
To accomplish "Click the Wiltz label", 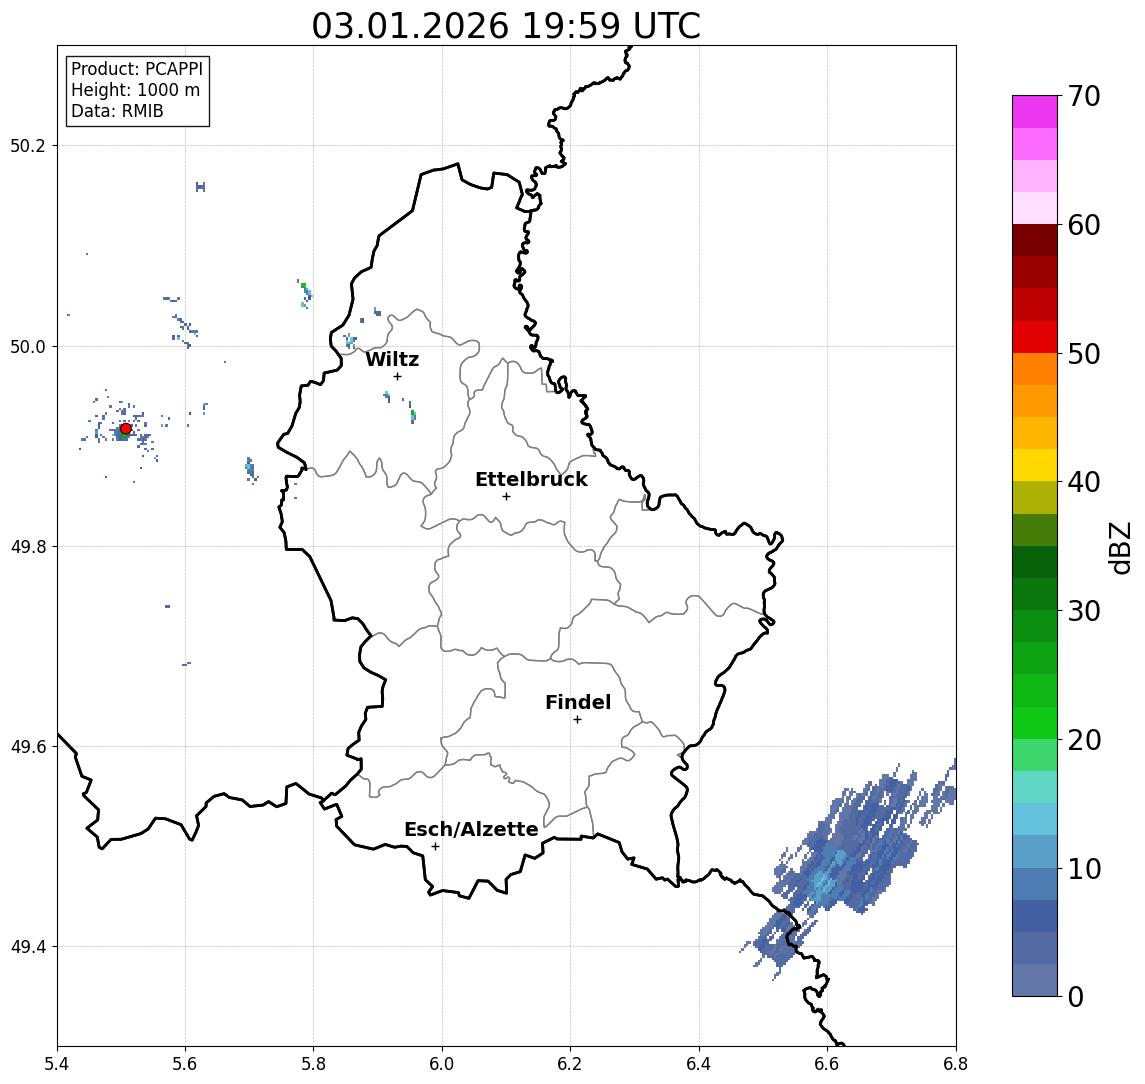I will click(392, 359).
